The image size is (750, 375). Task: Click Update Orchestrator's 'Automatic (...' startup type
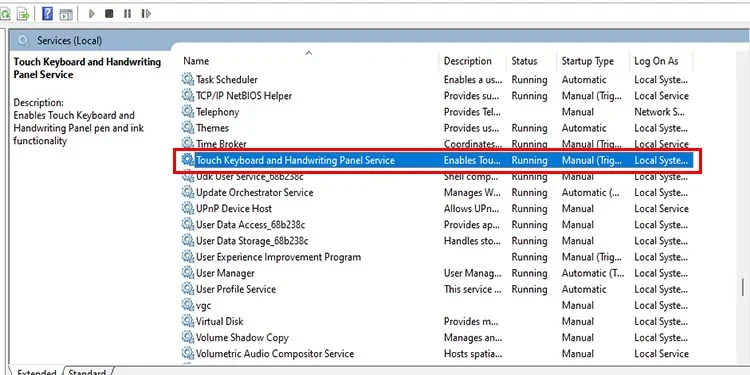pos(590,192)
